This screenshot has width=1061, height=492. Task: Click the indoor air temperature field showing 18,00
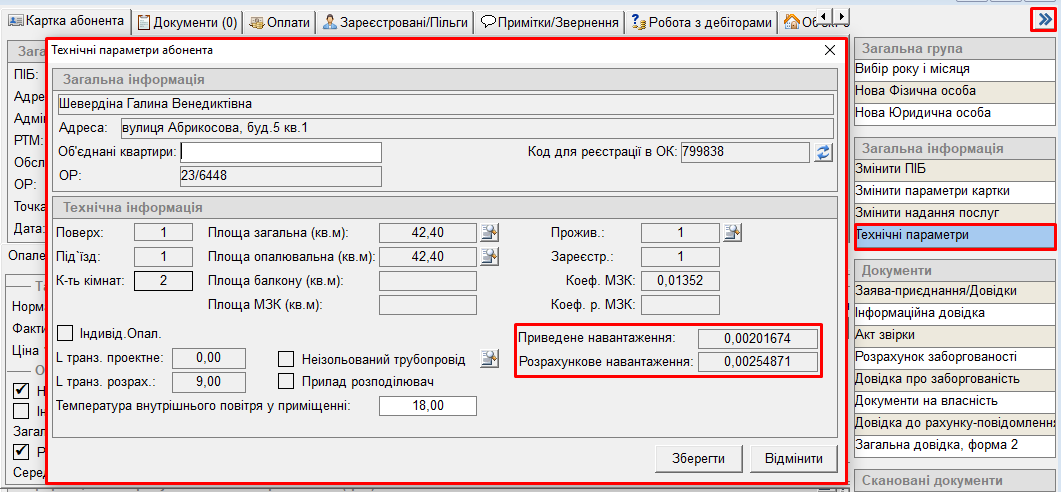428,406
